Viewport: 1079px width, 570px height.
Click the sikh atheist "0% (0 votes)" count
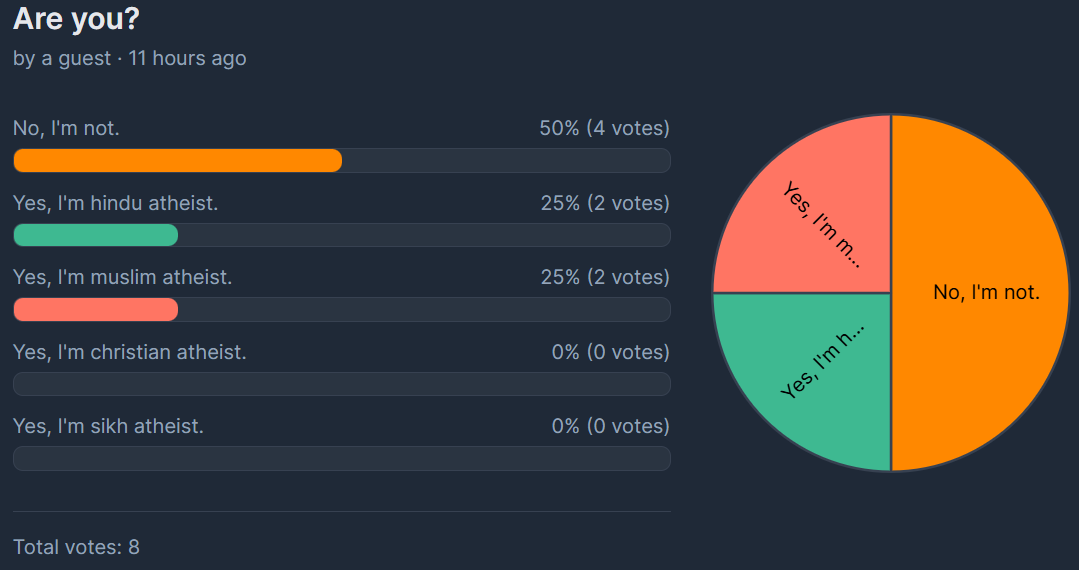pos(610,426)
